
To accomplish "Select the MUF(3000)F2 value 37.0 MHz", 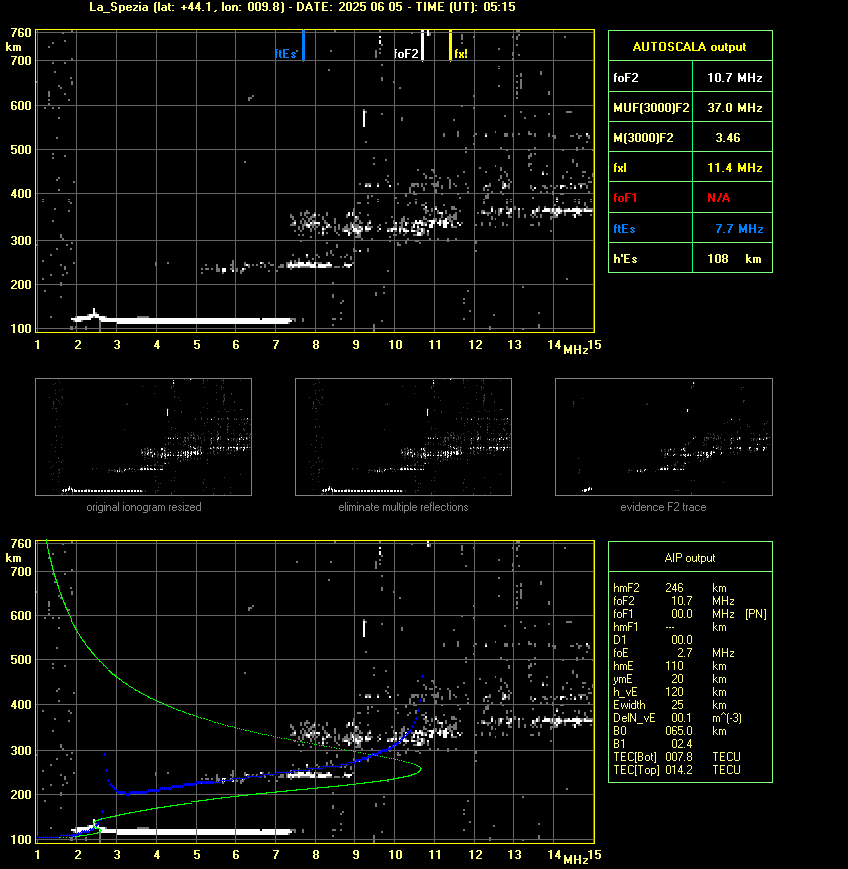I will 734,108.
